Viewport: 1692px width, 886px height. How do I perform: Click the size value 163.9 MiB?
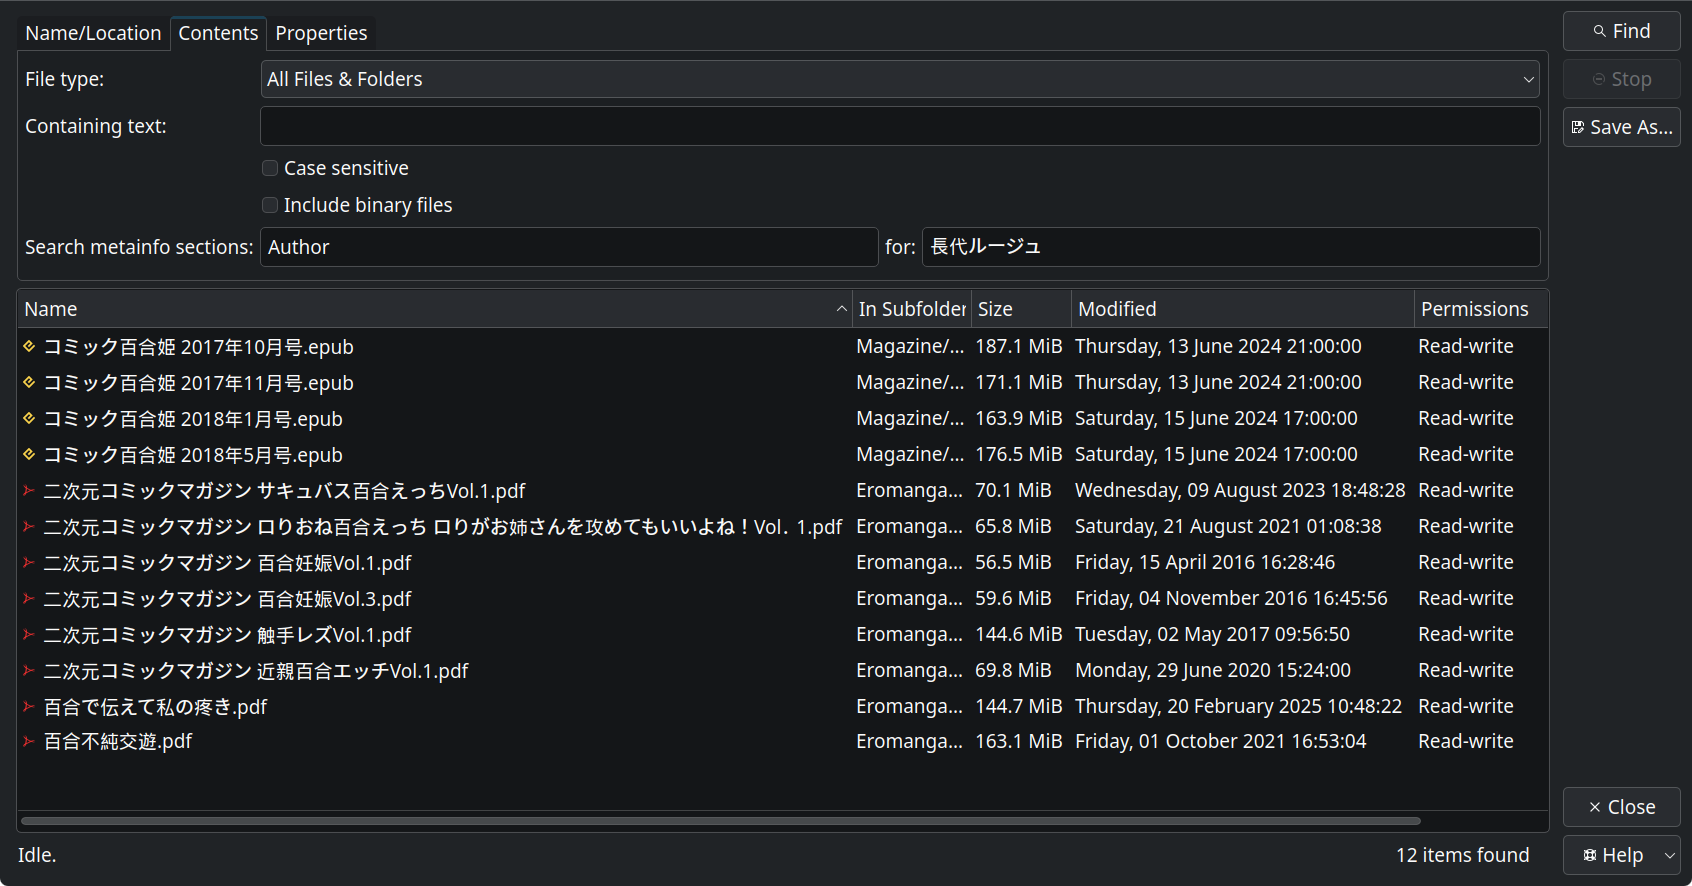click(x=1019, y=418)
